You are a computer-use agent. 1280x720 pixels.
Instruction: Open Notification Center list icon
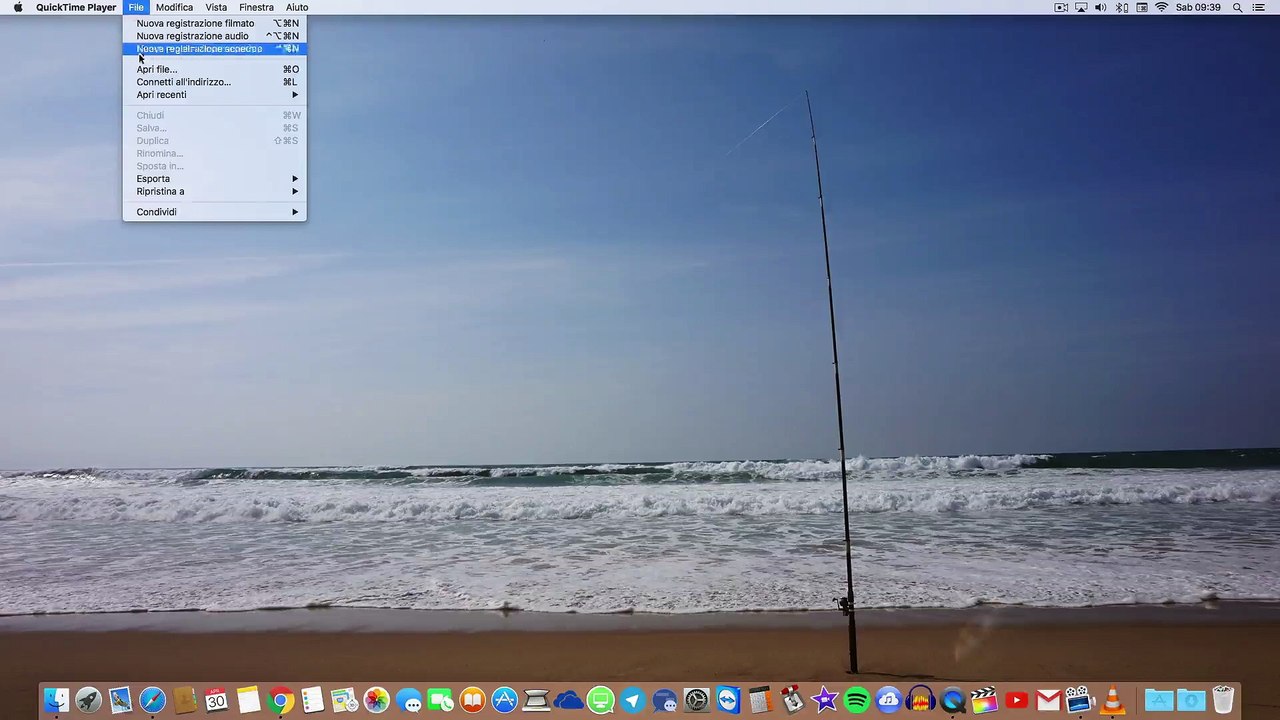[x=1259, y=7]
